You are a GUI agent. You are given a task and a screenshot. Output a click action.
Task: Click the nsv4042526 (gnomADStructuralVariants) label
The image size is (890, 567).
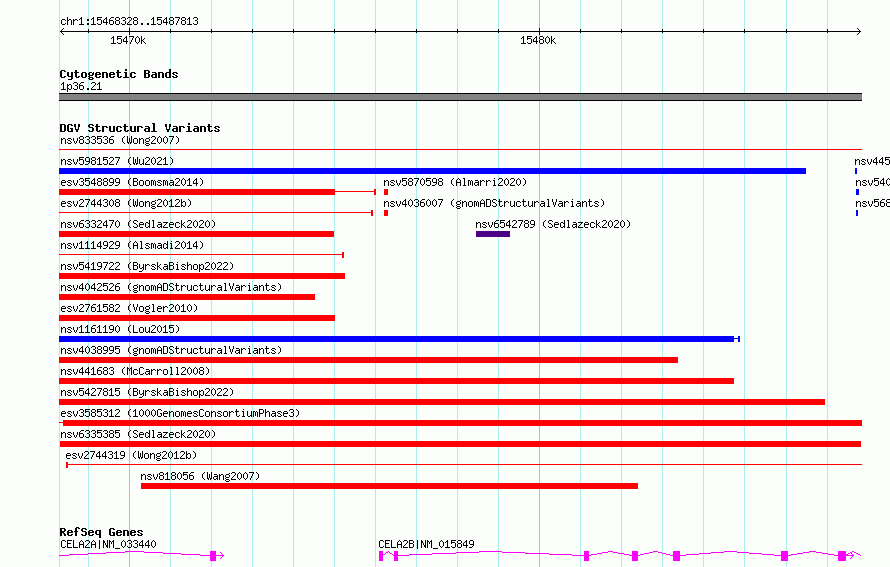click(x=171, y=287)
